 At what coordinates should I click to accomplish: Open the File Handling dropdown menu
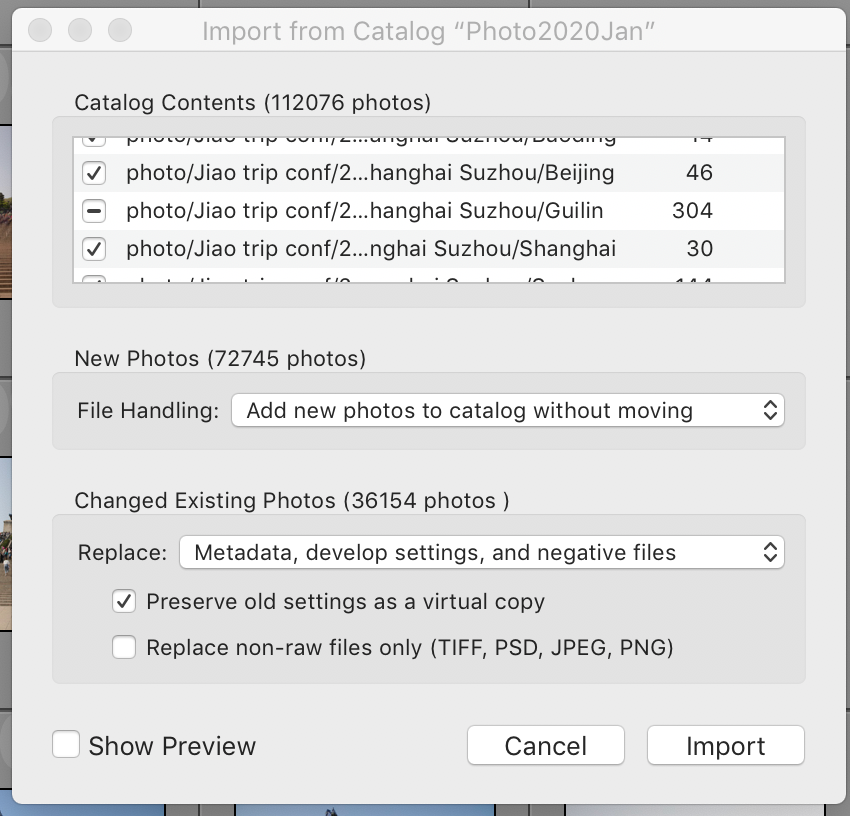click(x=507, y=410)
